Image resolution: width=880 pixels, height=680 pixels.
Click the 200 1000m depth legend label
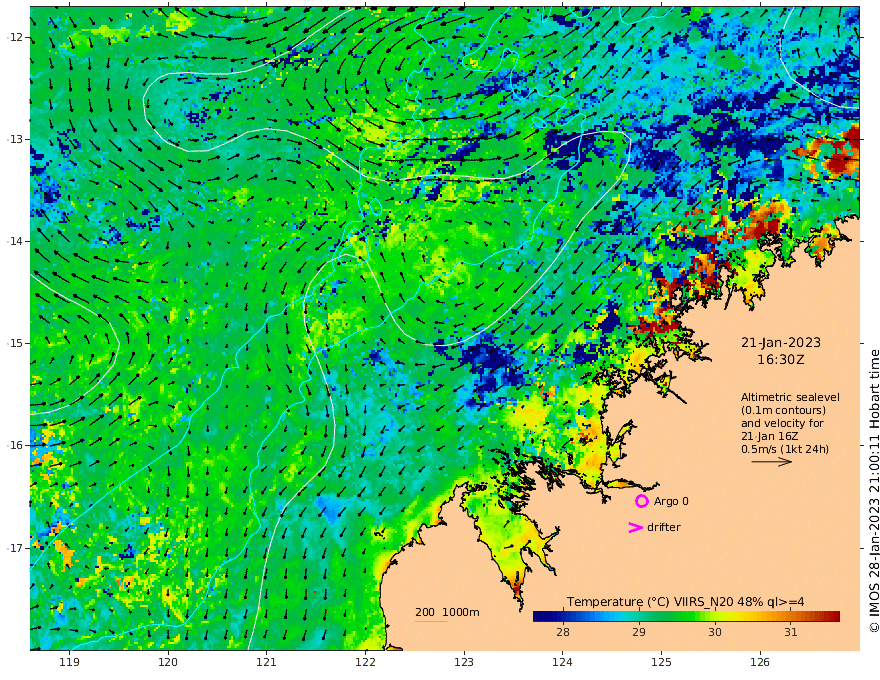tap(447, 612)
